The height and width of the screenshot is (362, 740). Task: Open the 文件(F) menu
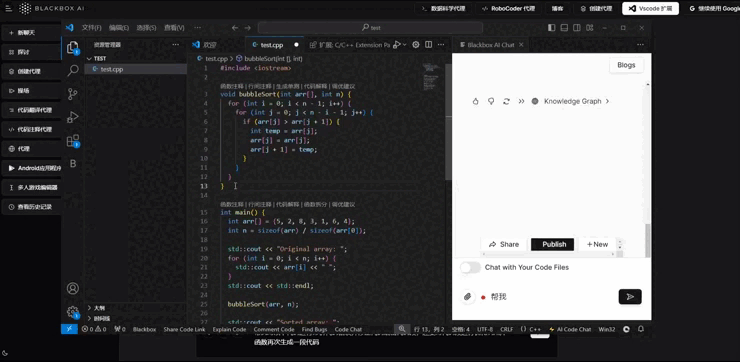[x=92, y=28]
